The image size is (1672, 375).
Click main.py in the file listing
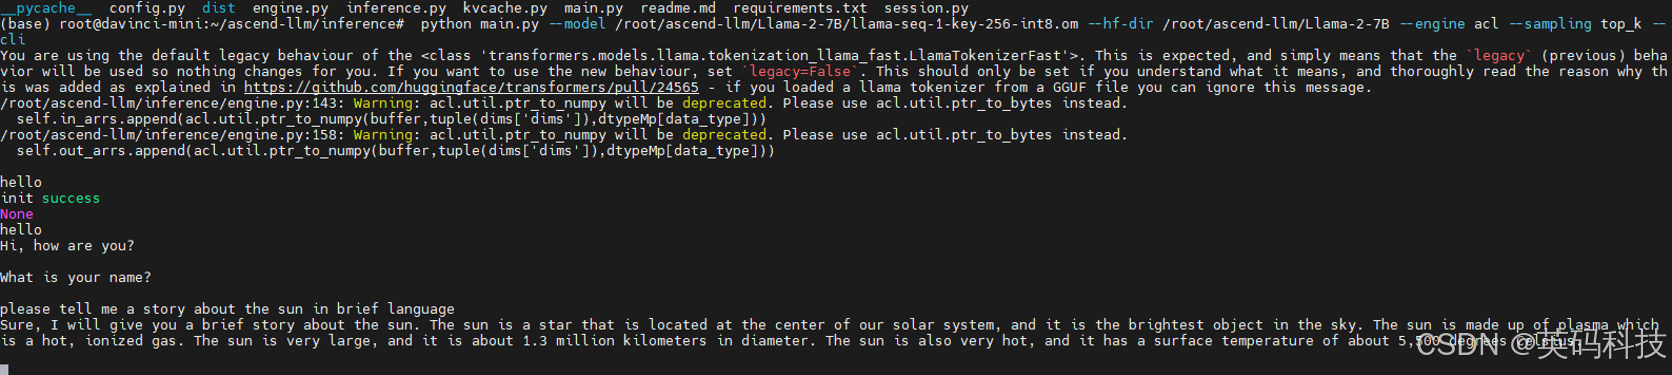click(x=593, y=8)
